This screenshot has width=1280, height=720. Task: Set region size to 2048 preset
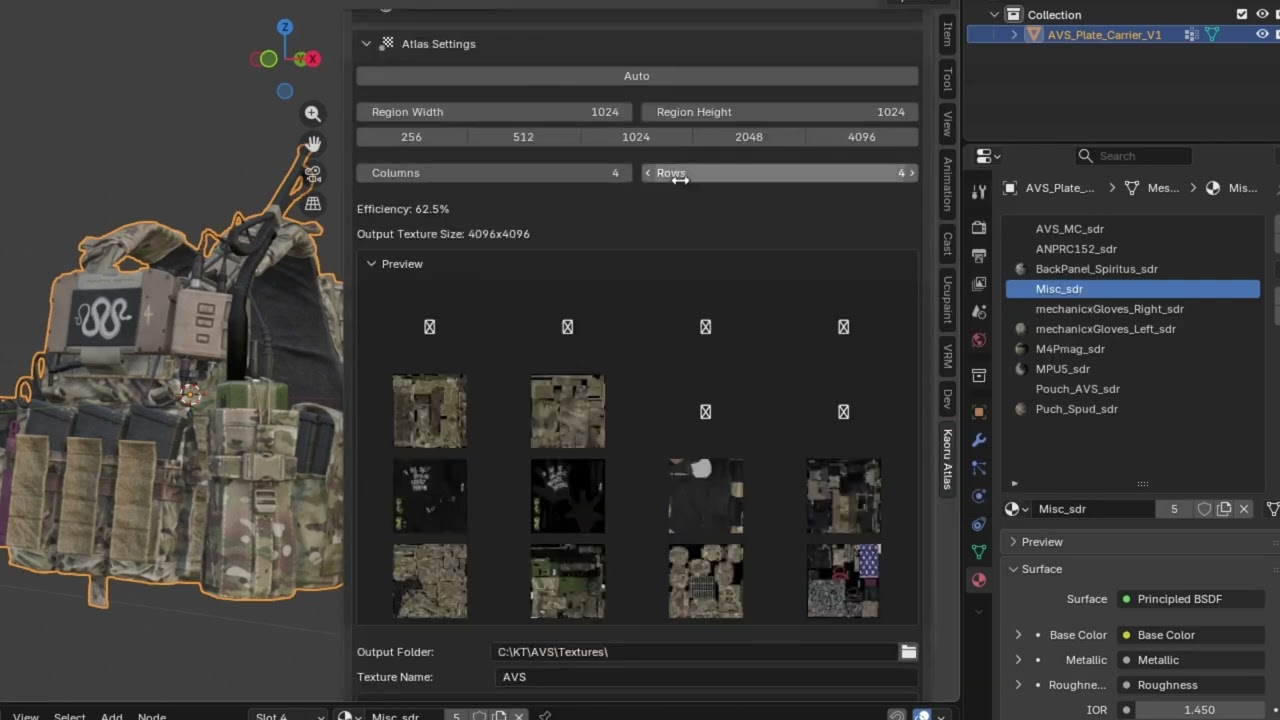(749, 137)
